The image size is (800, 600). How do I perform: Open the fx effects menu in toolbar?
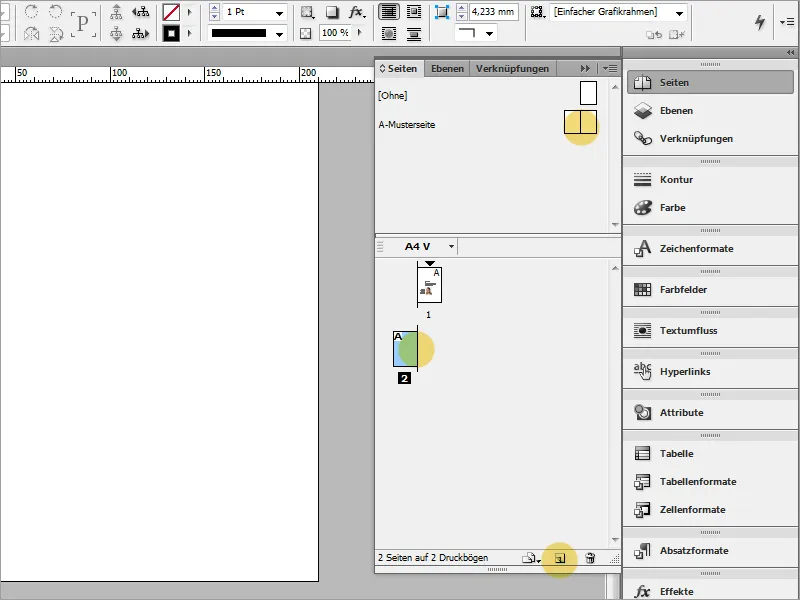(x=357, y=12)
